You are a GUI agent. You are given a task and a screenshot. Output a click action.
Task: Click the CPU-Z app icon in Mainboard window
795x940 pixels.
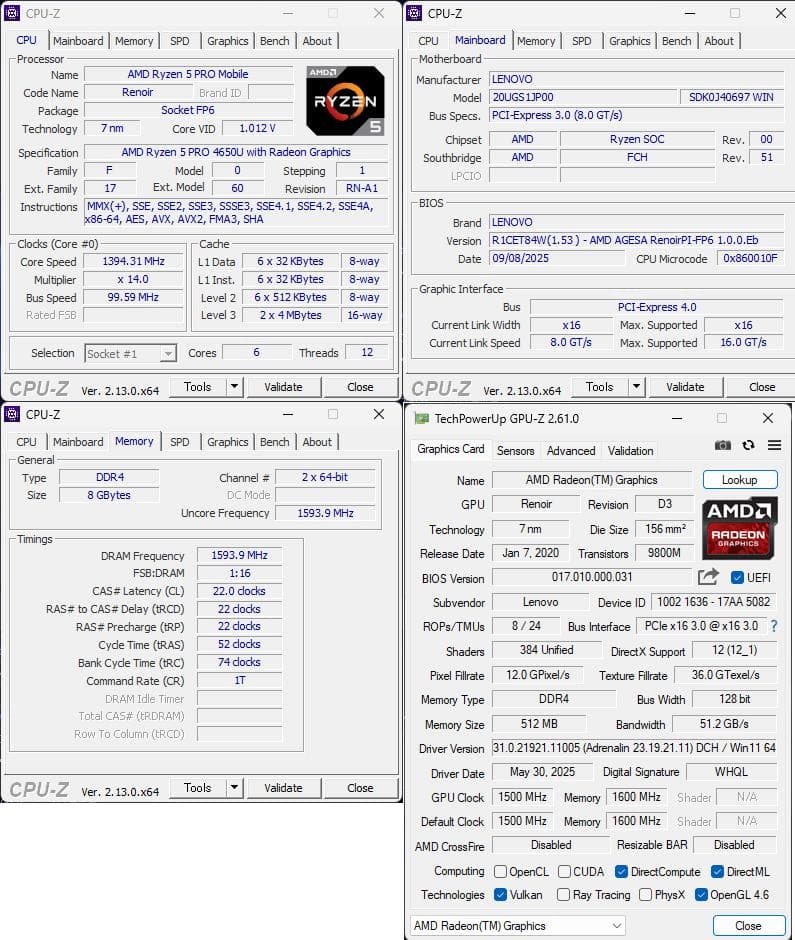[414, 13]
